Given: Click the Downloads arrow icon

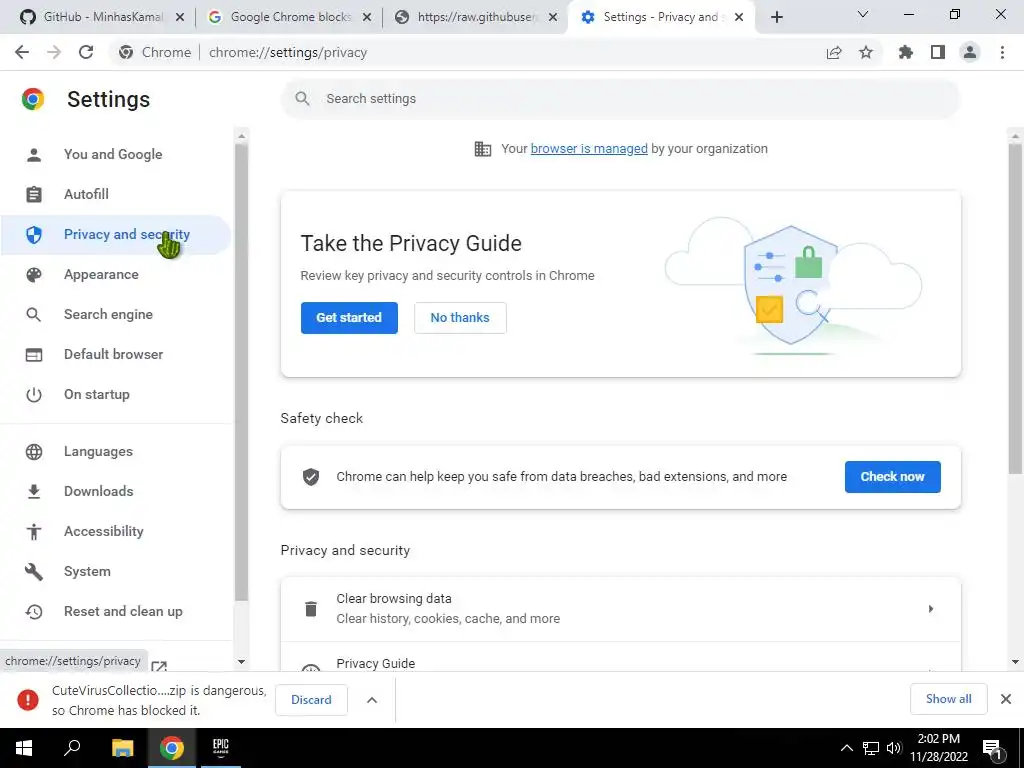Looking at the screenshot, I should 34,491.
